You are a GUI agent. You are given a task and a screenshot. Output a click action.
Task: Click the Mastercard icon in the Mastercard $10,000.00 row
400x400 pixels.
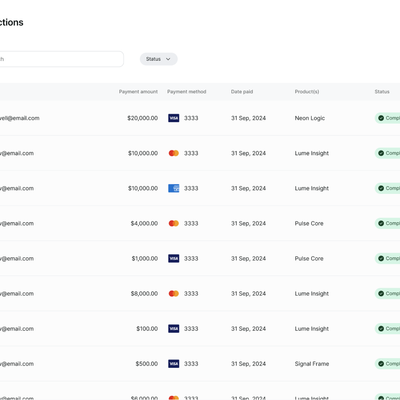[174, 153]
